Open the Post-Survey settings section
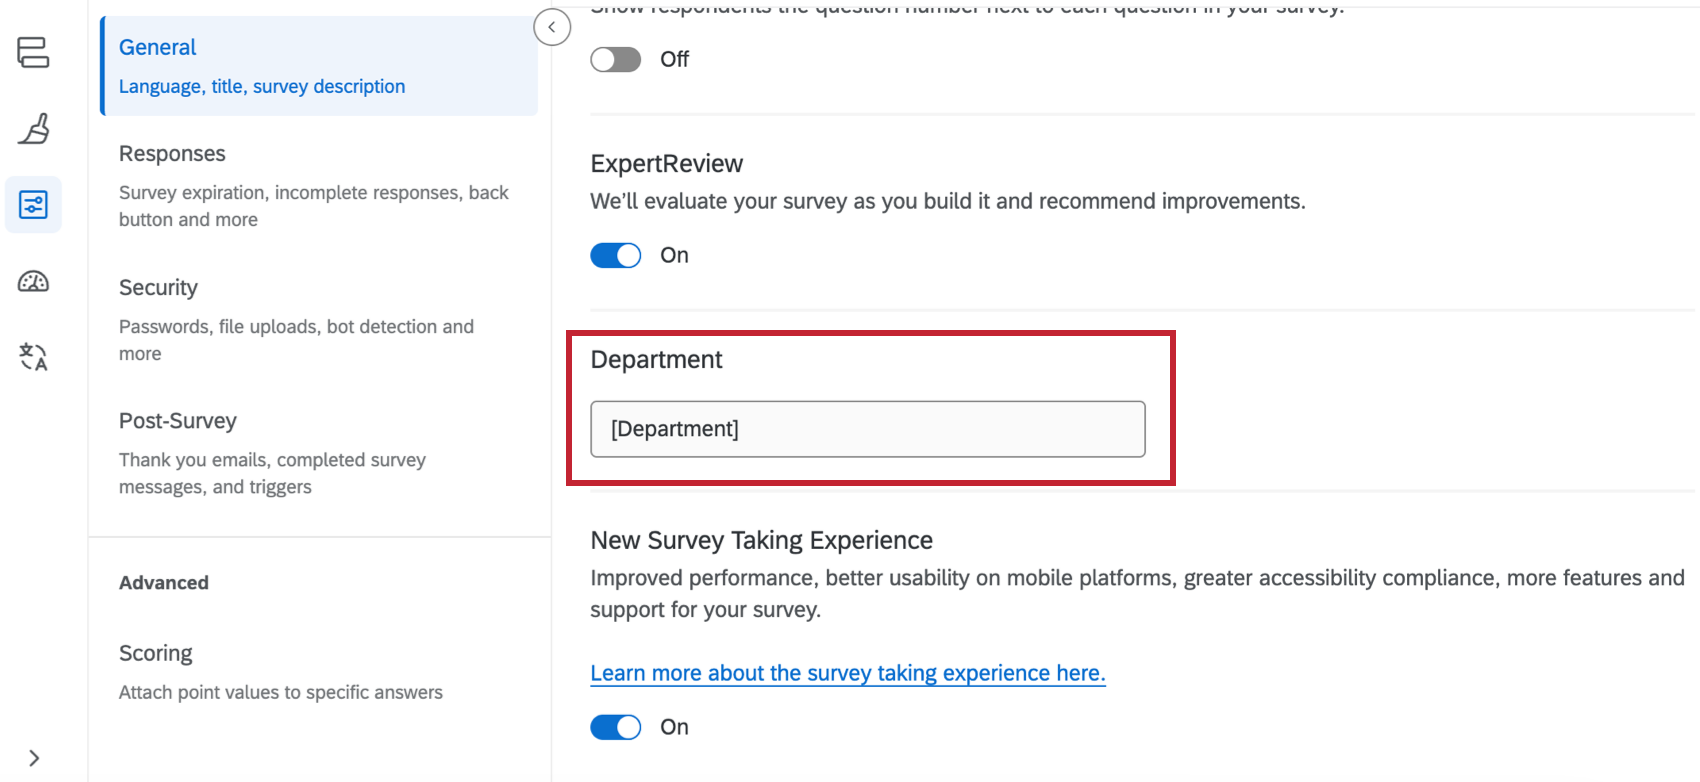 click(319, 452)
